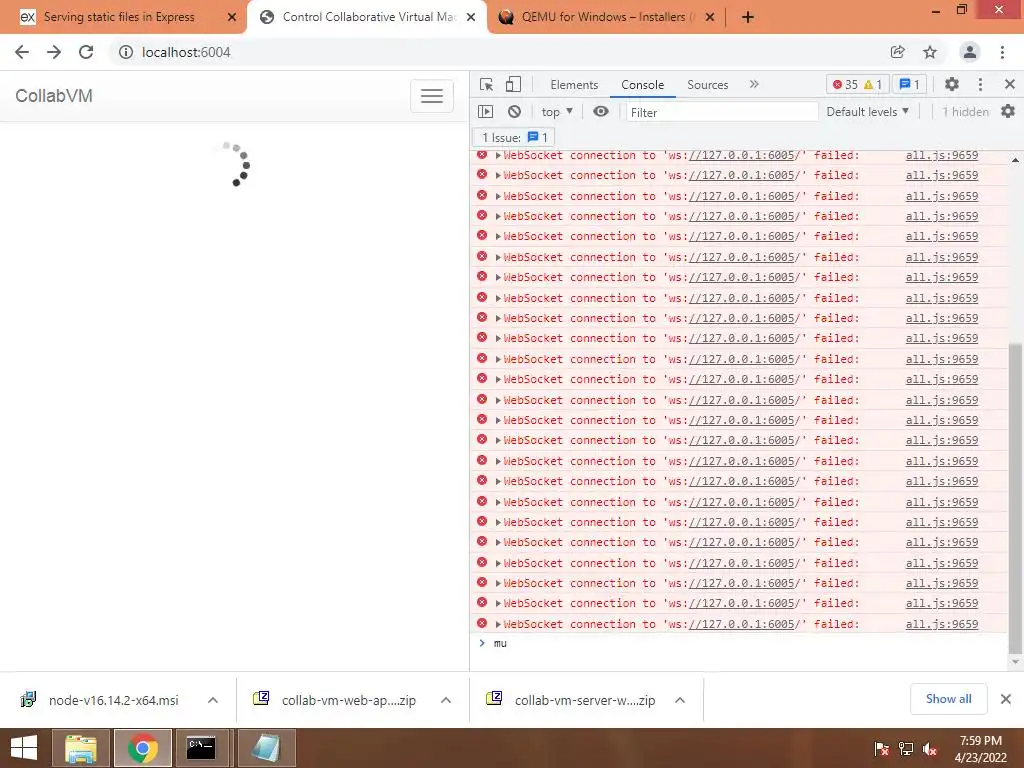
Task: Click the console scroll down arrow
Action: (x=1015, y=662)
